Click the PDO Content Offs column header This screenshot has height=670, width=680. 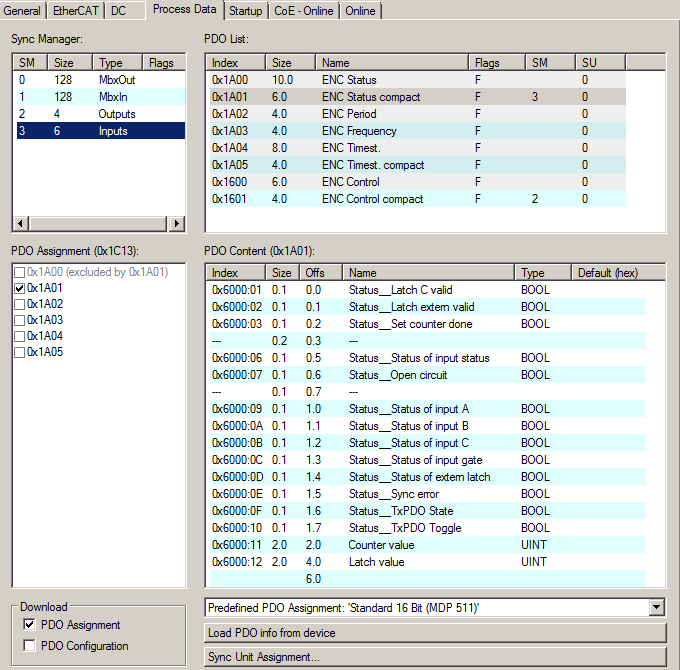tap(321, 273)
